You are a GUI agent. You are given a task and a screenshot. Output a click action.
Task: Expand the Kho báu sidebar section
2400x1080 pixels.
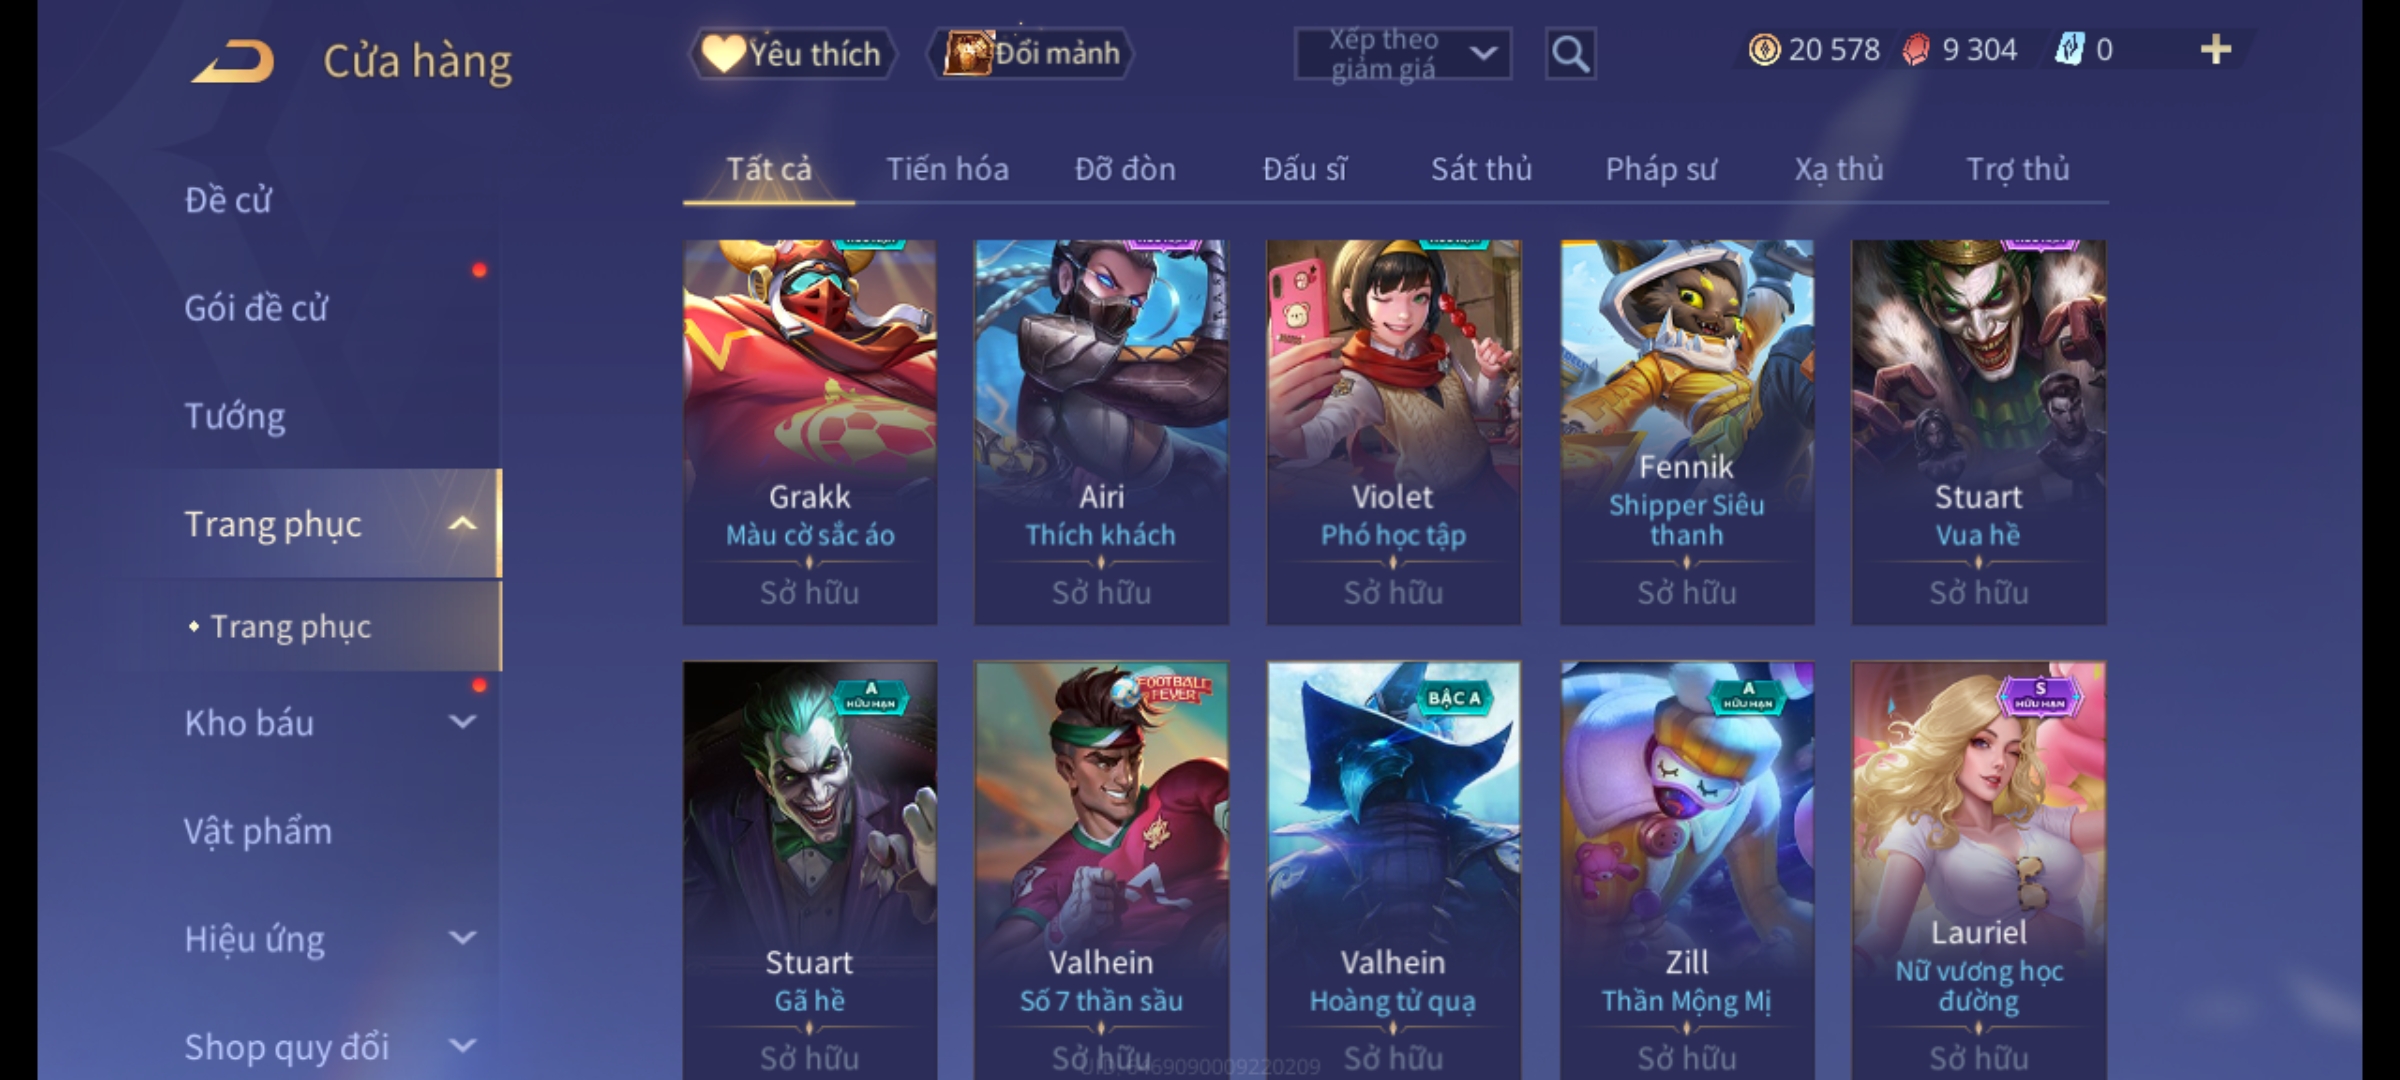coord(462,722)
